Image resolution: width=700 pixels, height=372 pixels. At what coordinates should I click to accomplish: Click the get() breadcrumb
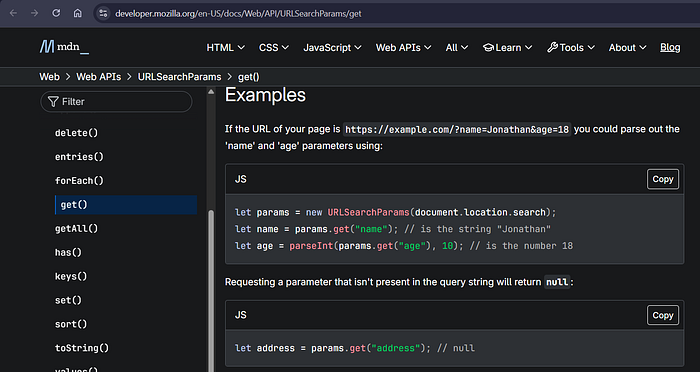coord(249,77)
